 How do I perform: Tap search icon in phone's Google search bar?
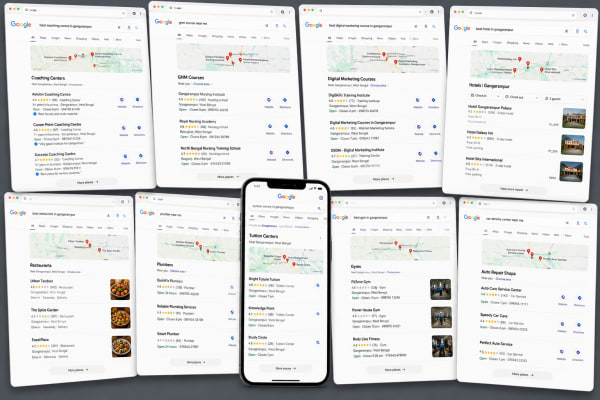(319, 208)
